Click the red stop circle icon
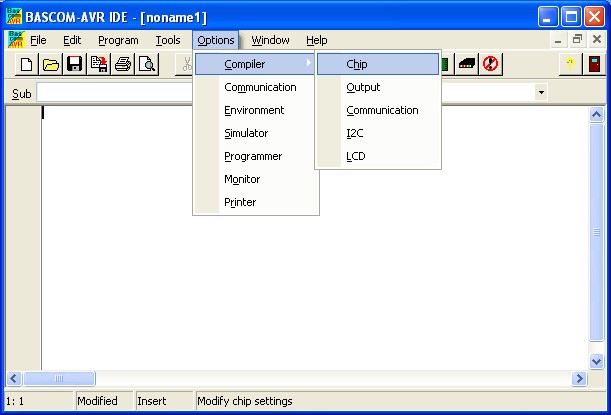Image resolution: width=611 pixels, height=415 pixels. point(491,64)
